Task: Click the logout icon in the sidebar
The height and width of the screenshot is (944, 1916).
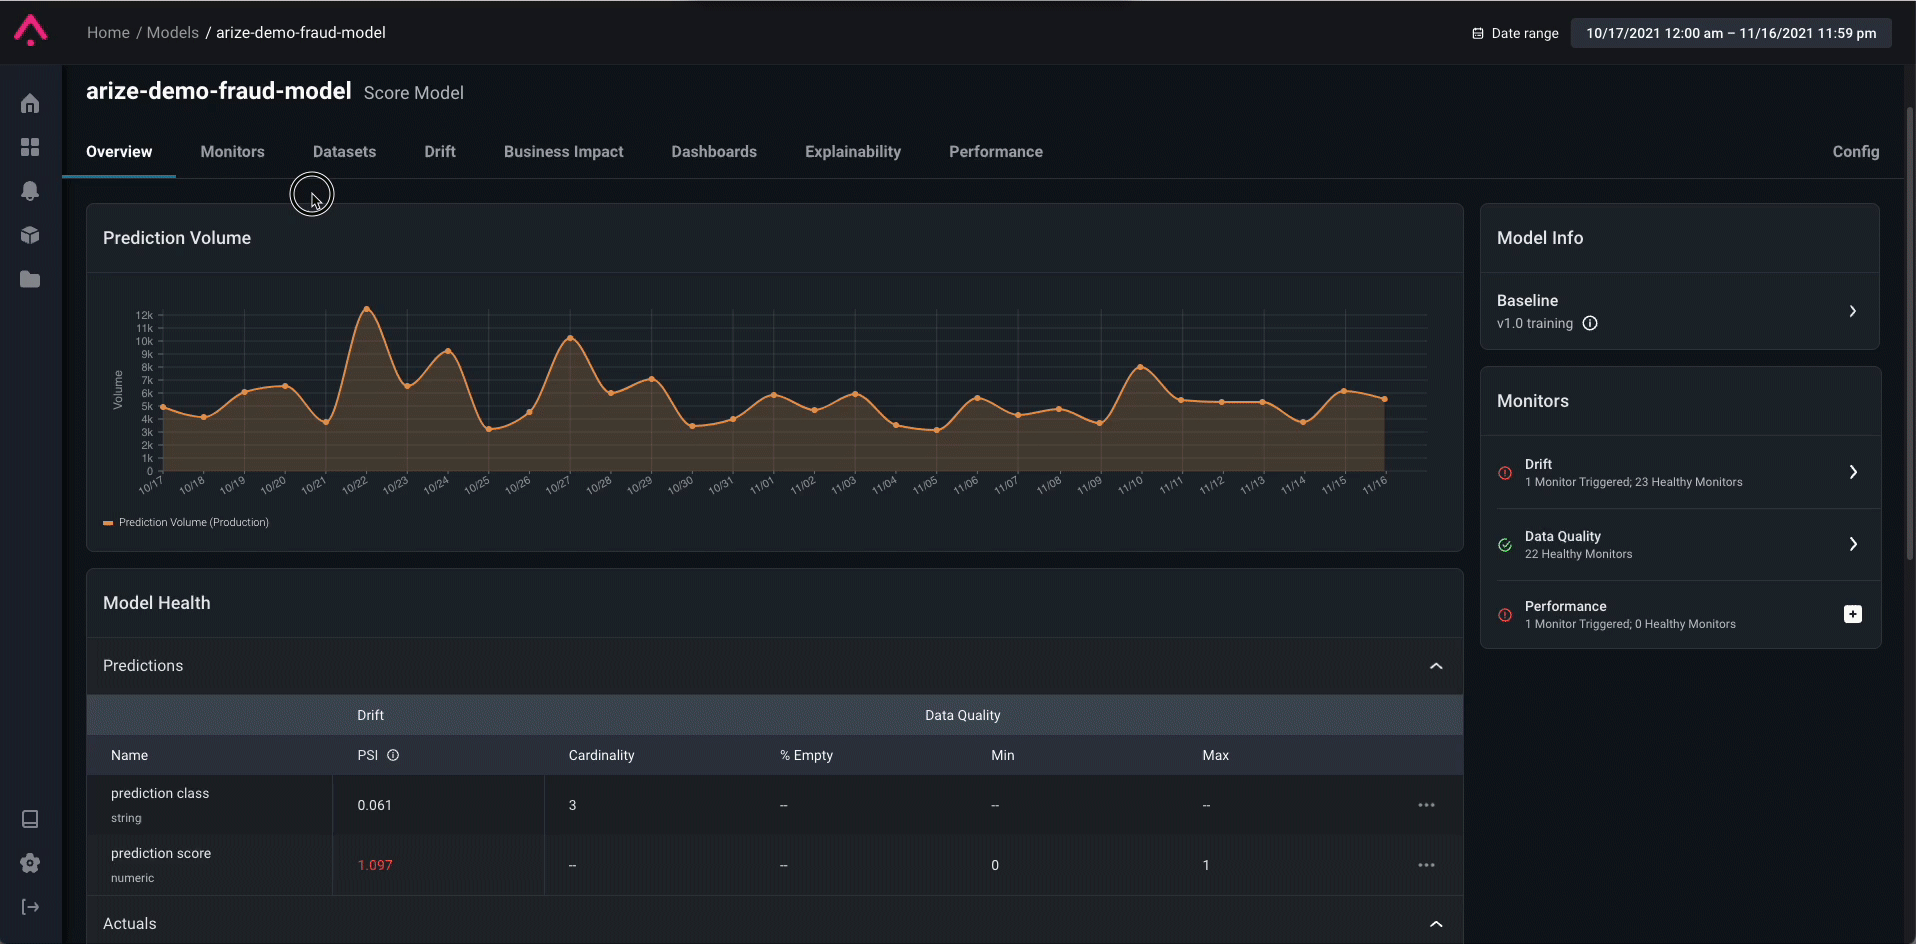Action: point(30,907)
